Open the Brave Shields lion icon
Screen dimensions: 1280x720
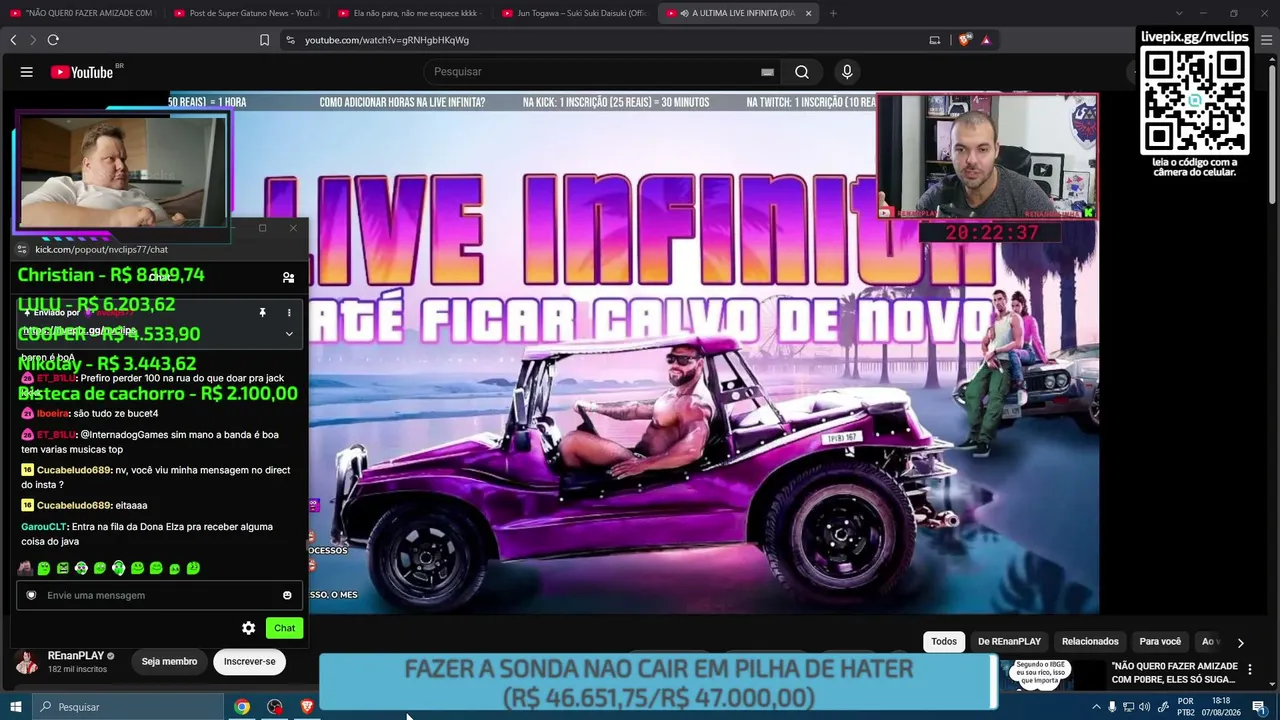tap(964, 40)
